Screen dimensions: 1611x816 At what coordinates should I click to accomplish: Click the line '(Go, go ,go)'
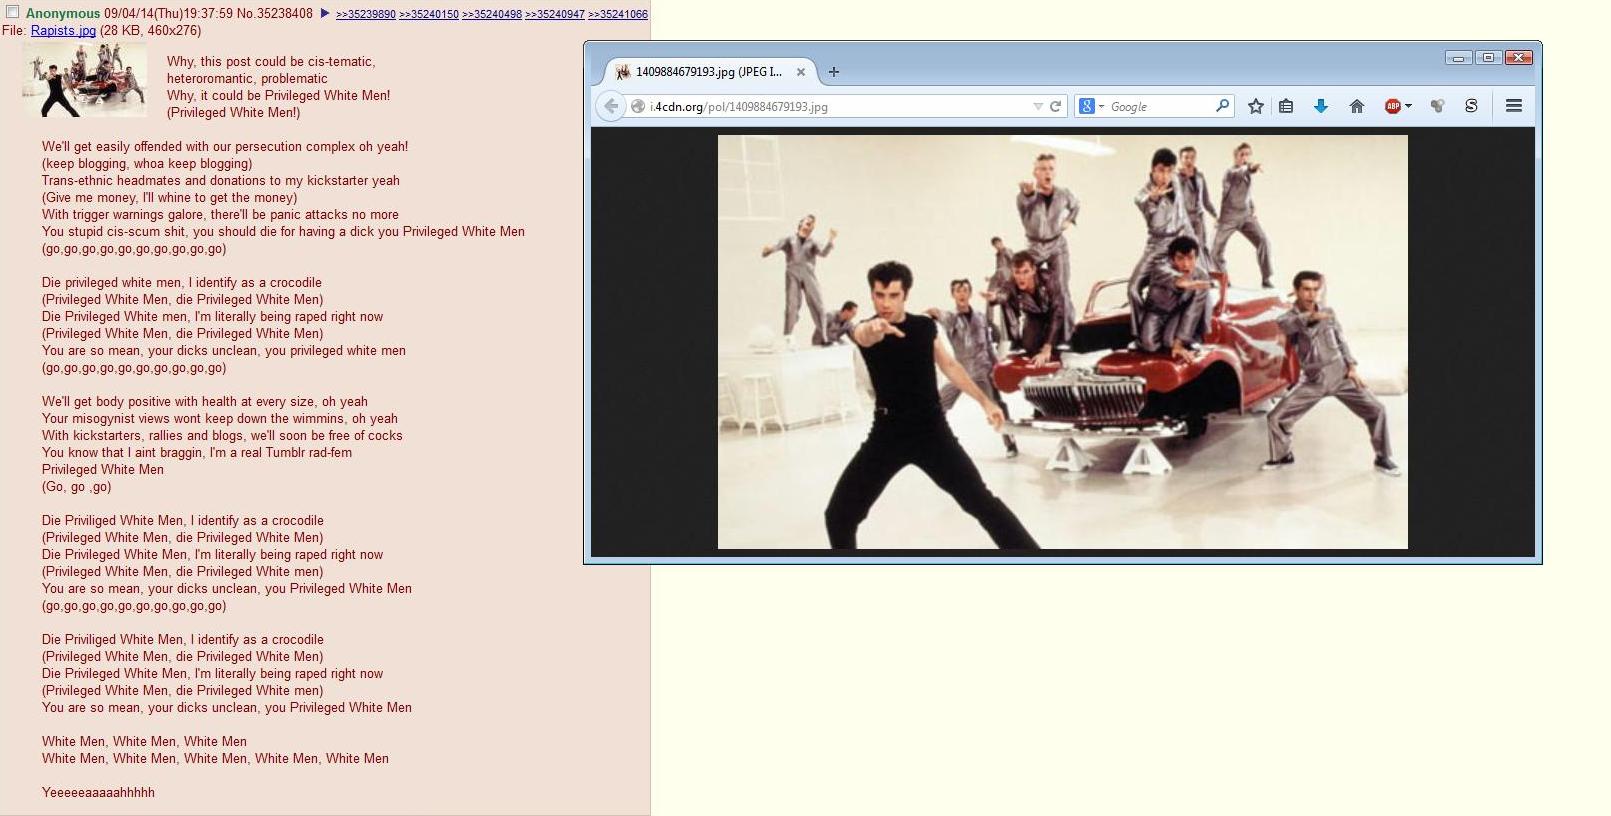pyautogui.click(x=77, y=487)
